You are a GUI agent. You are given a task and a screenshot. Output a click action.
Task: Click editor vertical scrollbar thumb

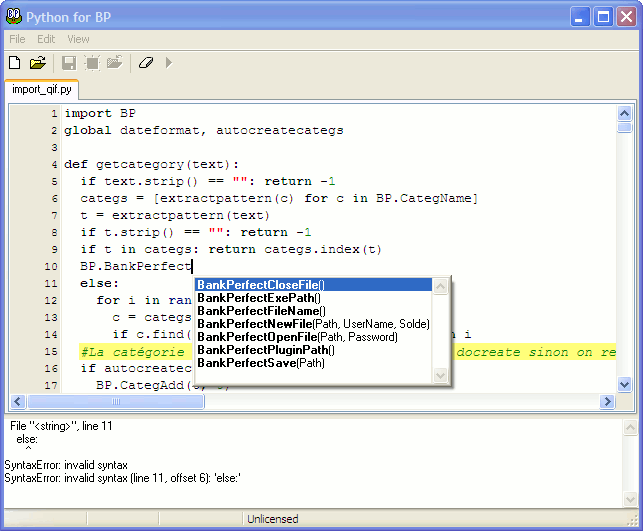coord(624,128)
